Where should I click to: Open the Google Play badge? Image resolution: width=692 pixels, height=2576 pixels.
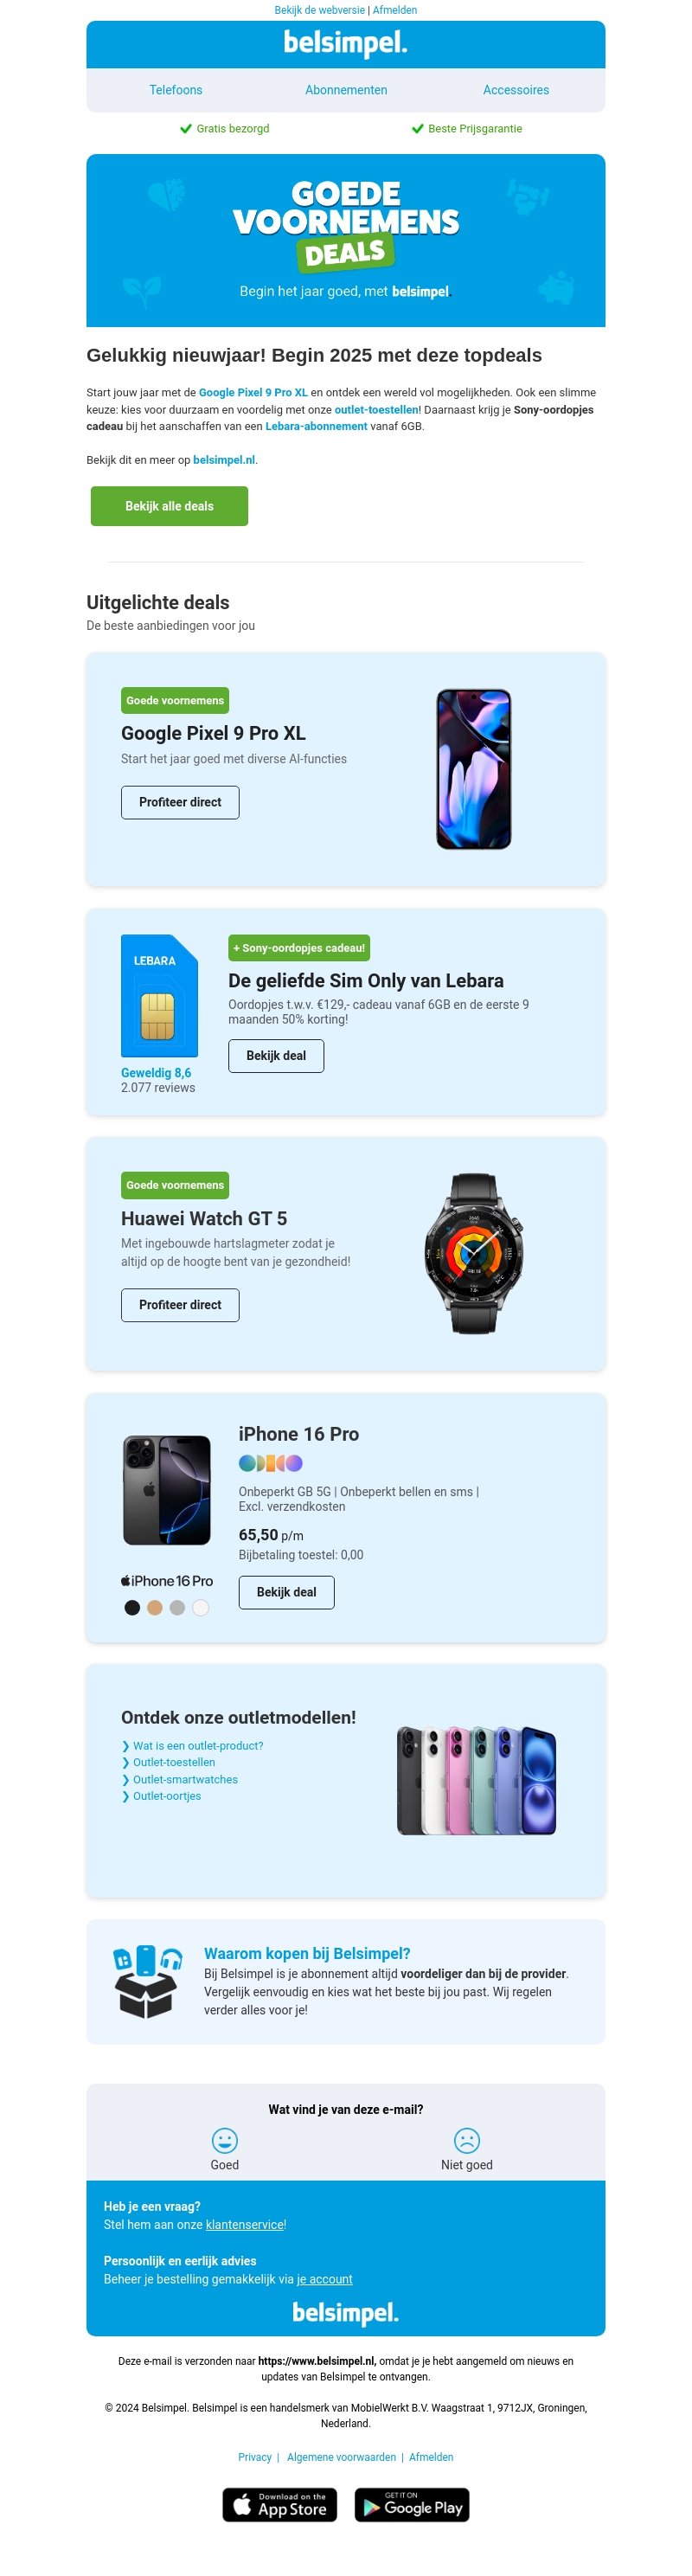412,2504
